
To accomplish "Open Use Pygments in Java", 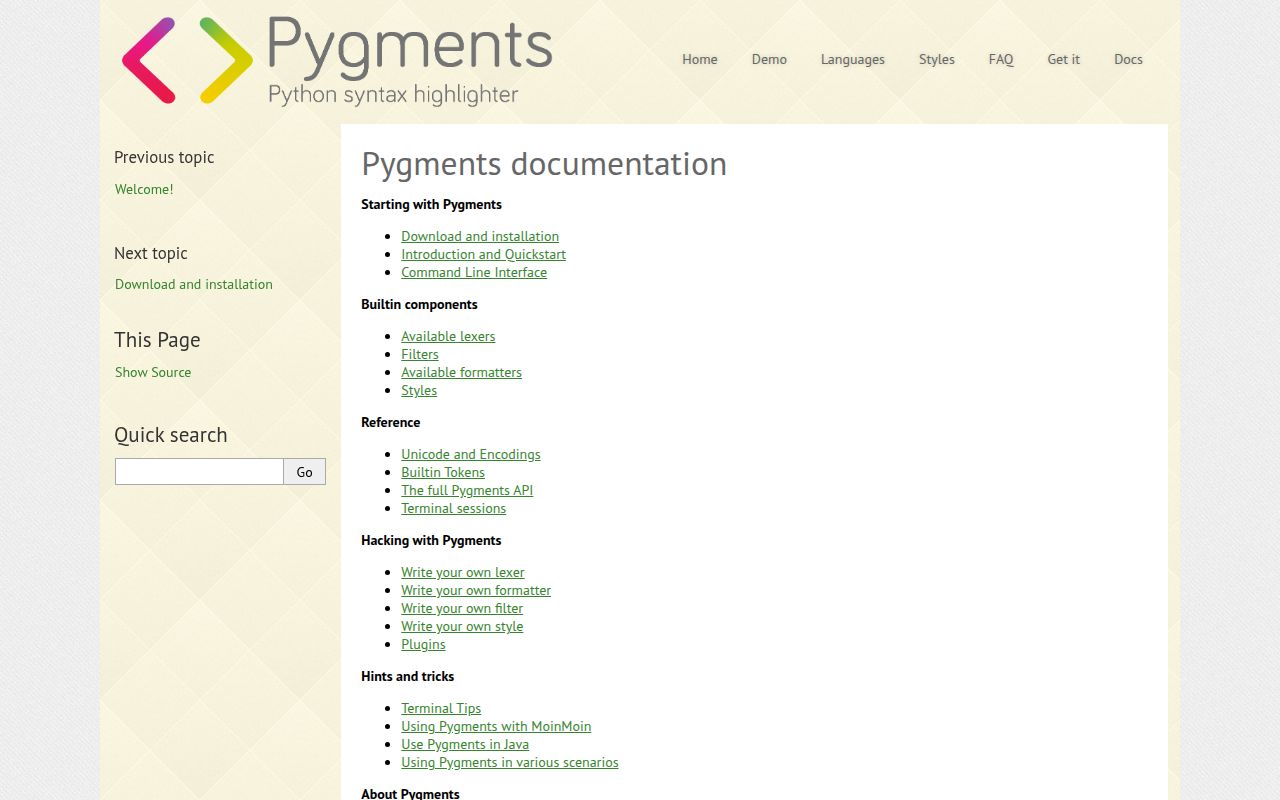I will point(465,744).
